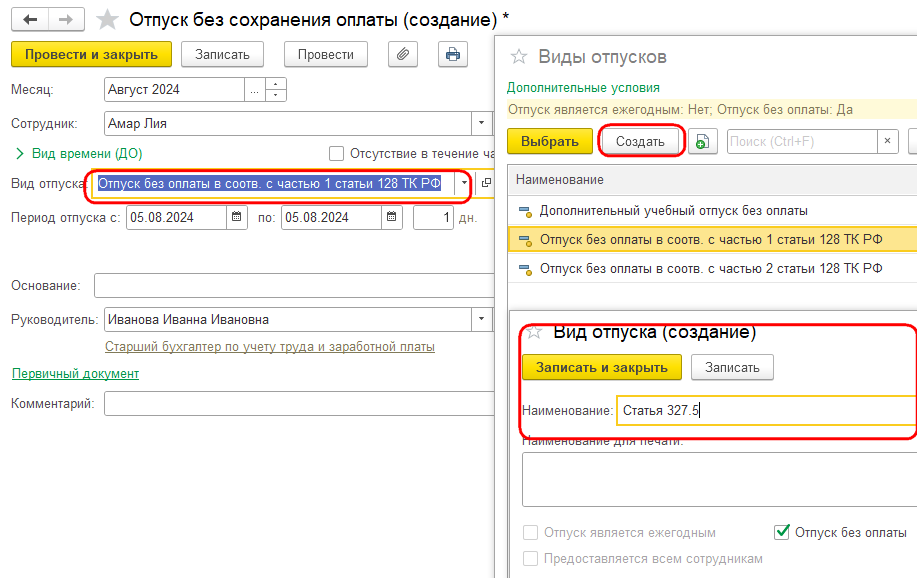Select row Отпуск без оплаты частью 2 статьи 128
The image size is (917, 578).
click(712, 269)
